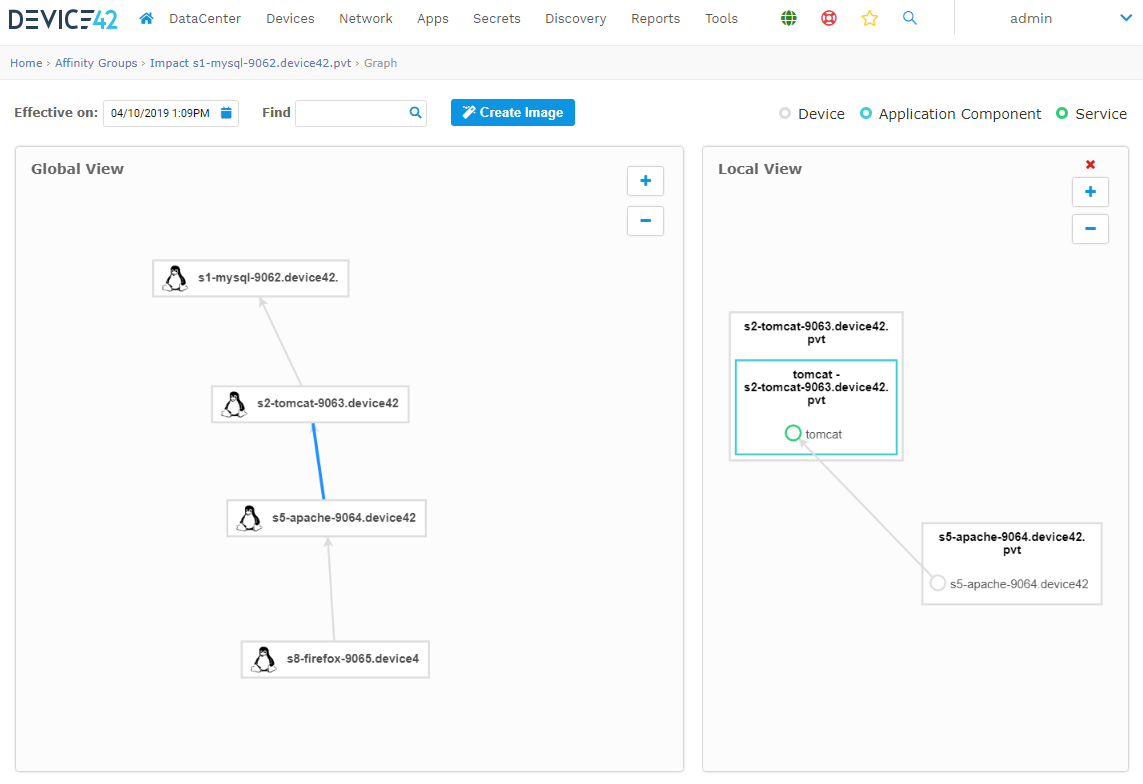Image resolution: width=1143 pixels, height=784 pixels.
Task: Click the home icon in the navigation bar
Action: tap(146, 18)
